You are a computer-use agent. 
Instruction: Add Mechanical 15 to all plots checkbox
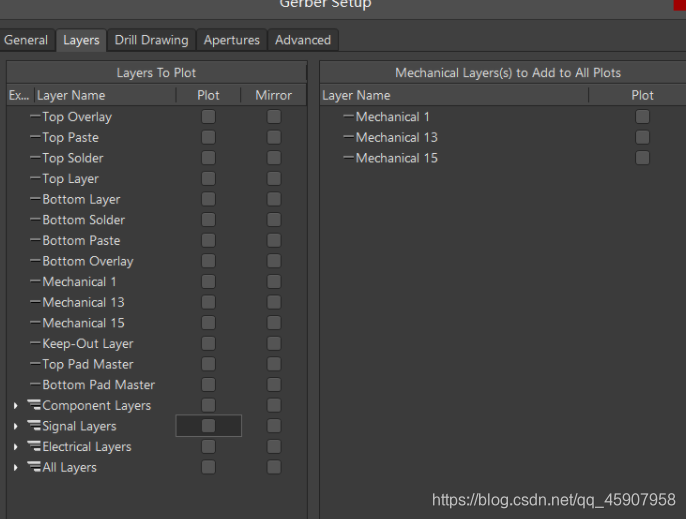[x=642, y=158]
